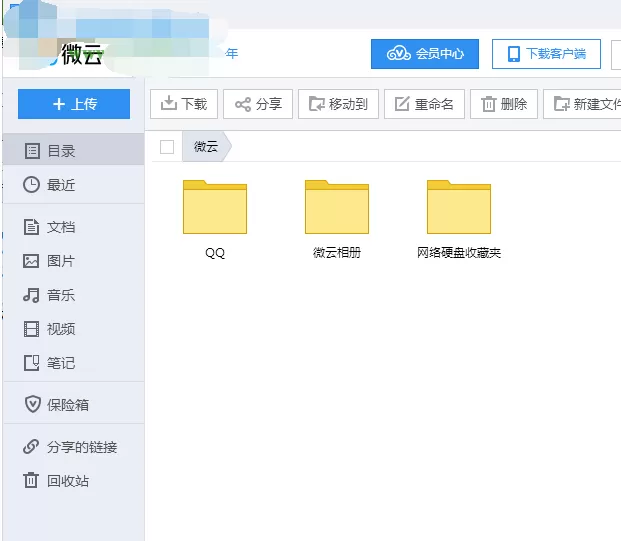Show Videos (视频) category
The width and height of the screenshot is (621, 541).
(73, 329)
